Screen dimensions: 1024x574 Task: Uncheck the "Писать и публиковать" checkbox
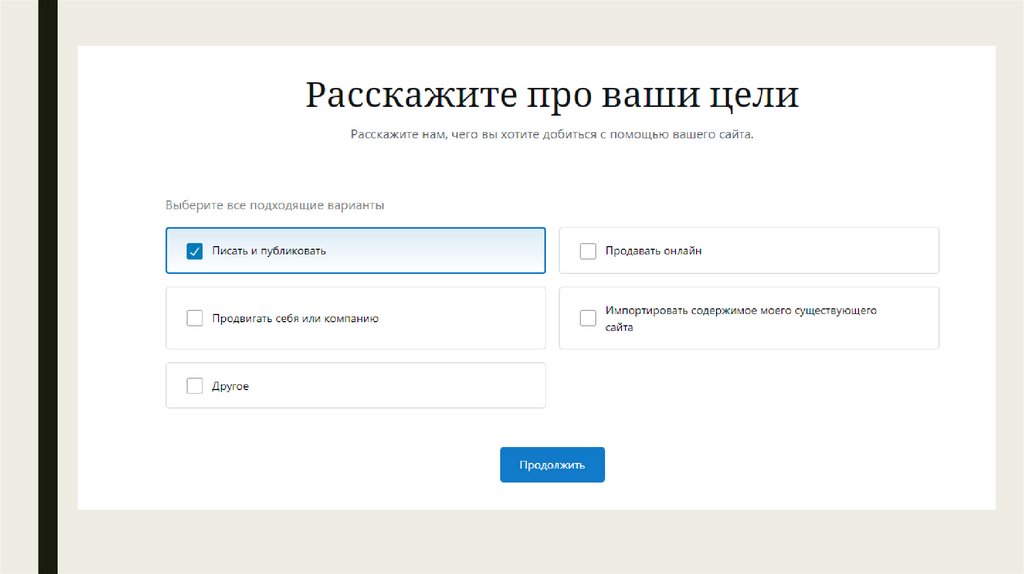tap(195, 251)
